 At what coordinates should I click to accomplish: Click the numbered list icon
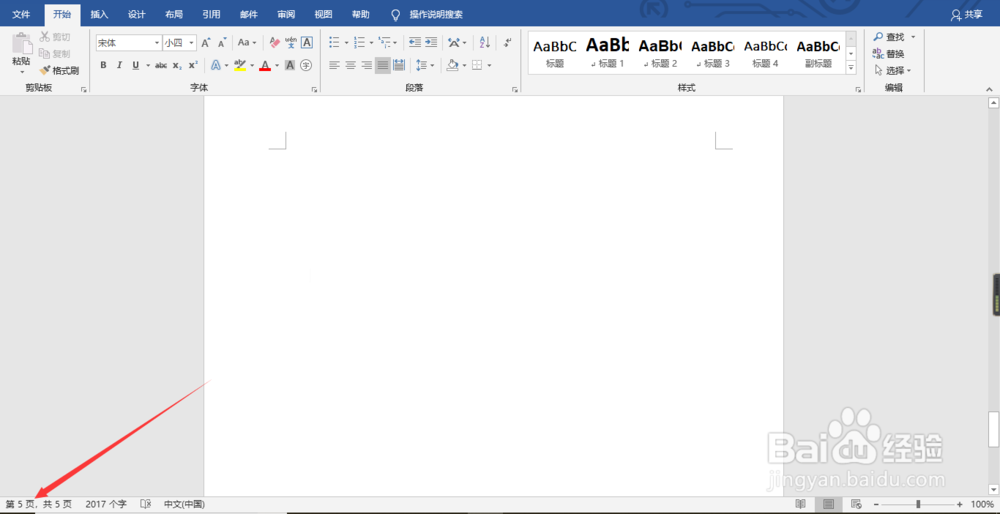360,43
